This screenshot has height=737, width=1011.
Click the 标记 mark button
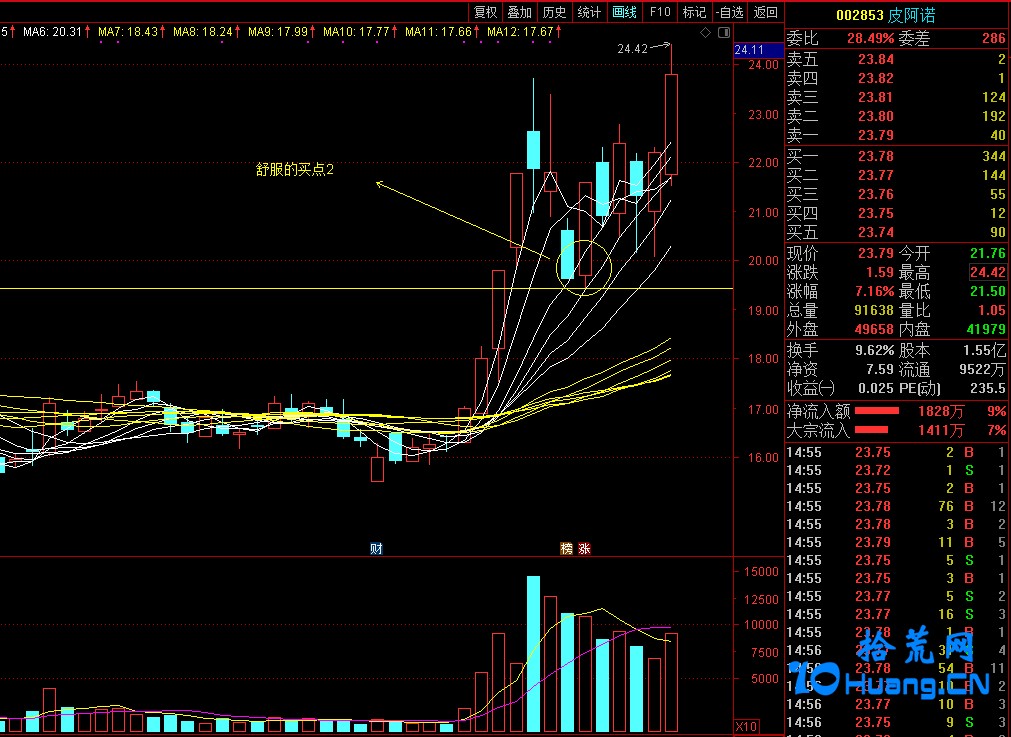(694, 12)
